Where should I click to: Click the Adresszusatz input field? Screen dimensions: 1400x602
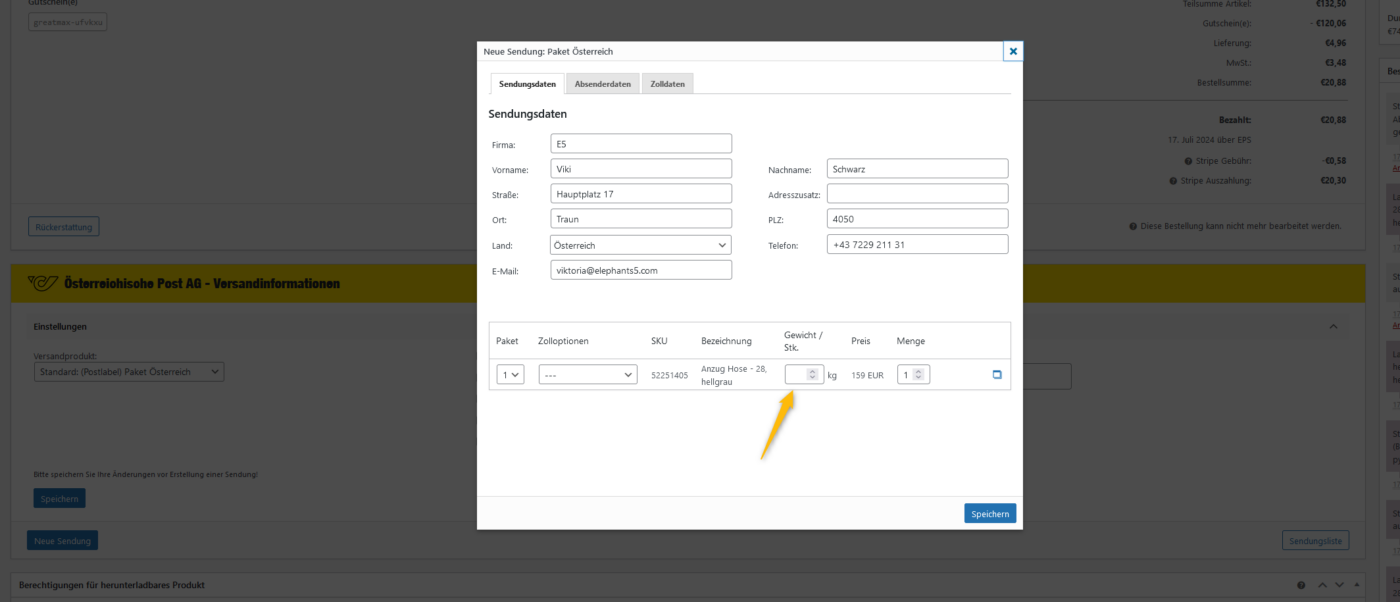click(918, 194)
